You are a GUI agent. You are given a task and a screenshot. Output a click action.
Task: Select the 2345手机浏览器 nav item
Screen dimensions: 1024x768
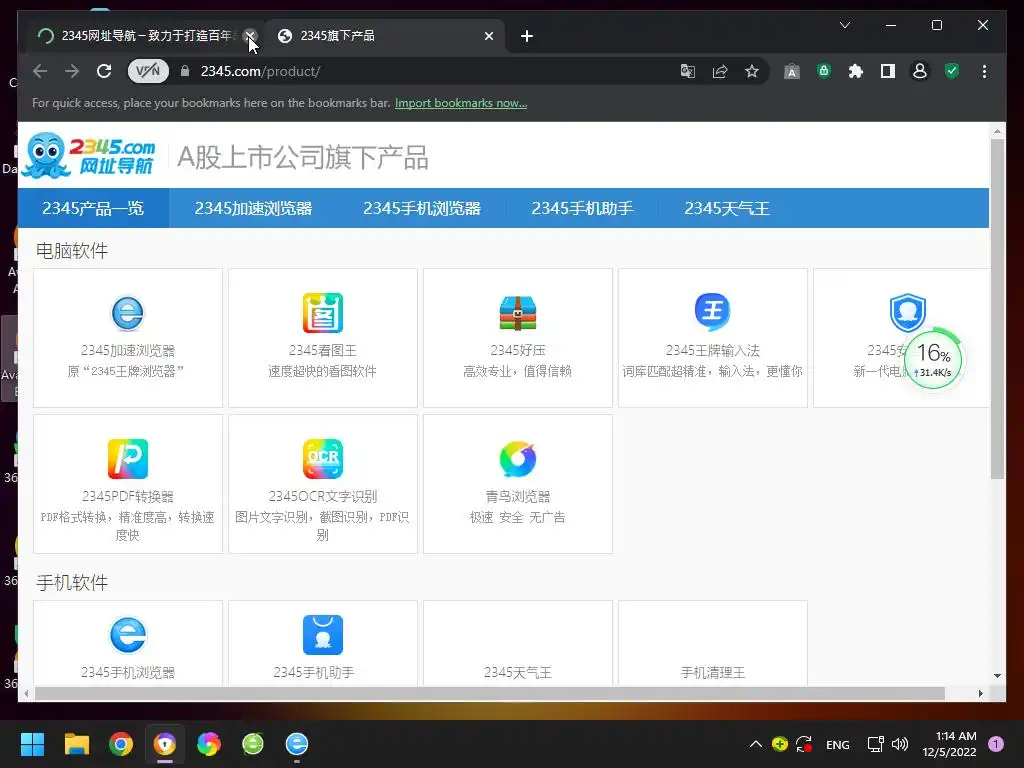(x=422, y=208)
